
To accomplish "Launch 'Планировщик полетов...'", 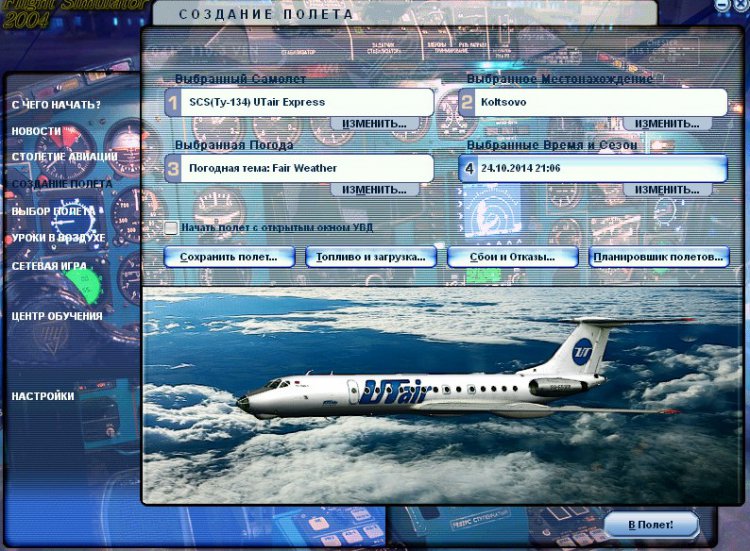I will pos(657,257).
